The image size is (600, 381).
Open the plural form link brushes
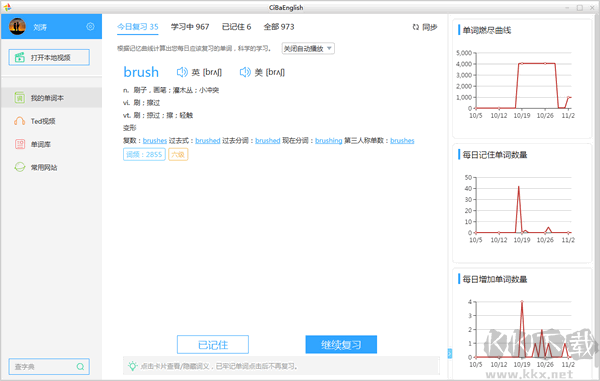pyautogui.click(x=155, y=140)
